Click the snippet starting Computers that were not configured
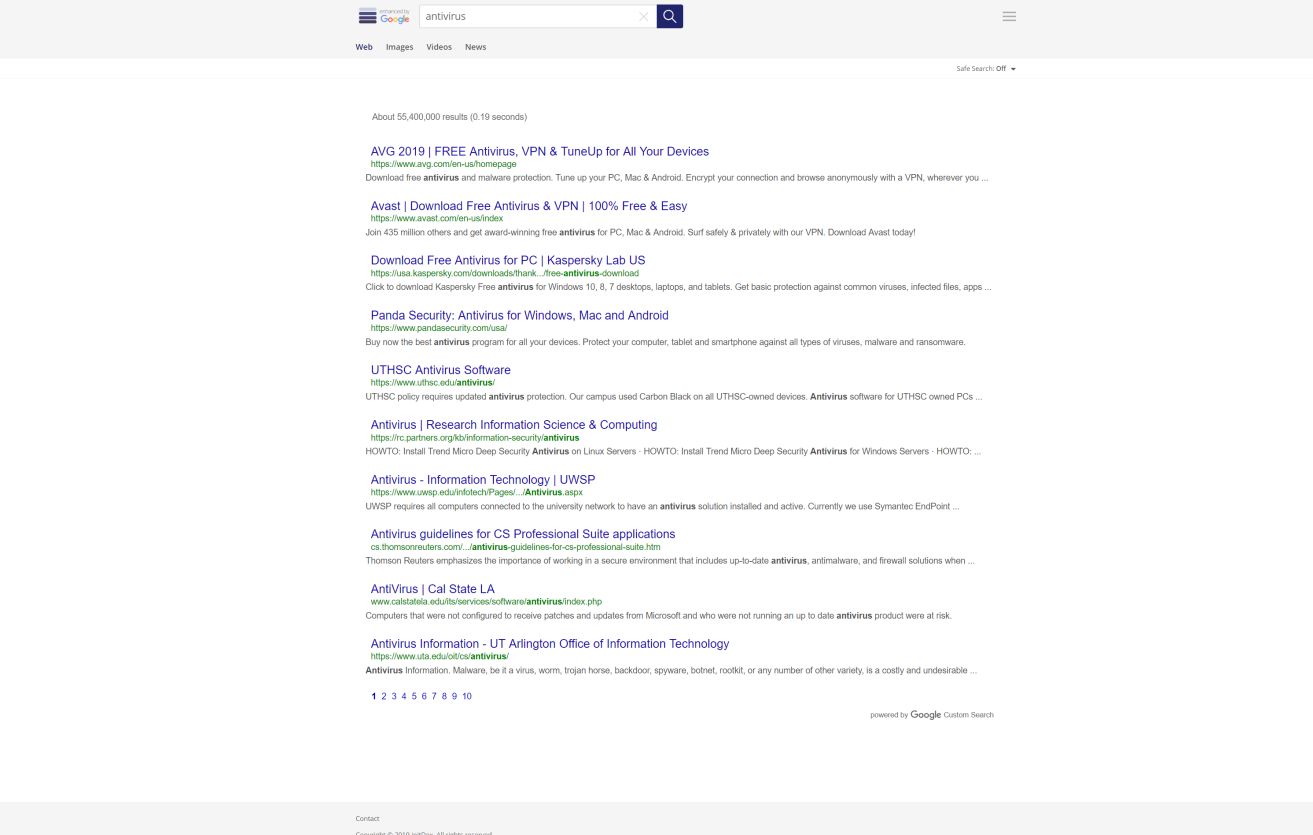 tap(659, 616)
